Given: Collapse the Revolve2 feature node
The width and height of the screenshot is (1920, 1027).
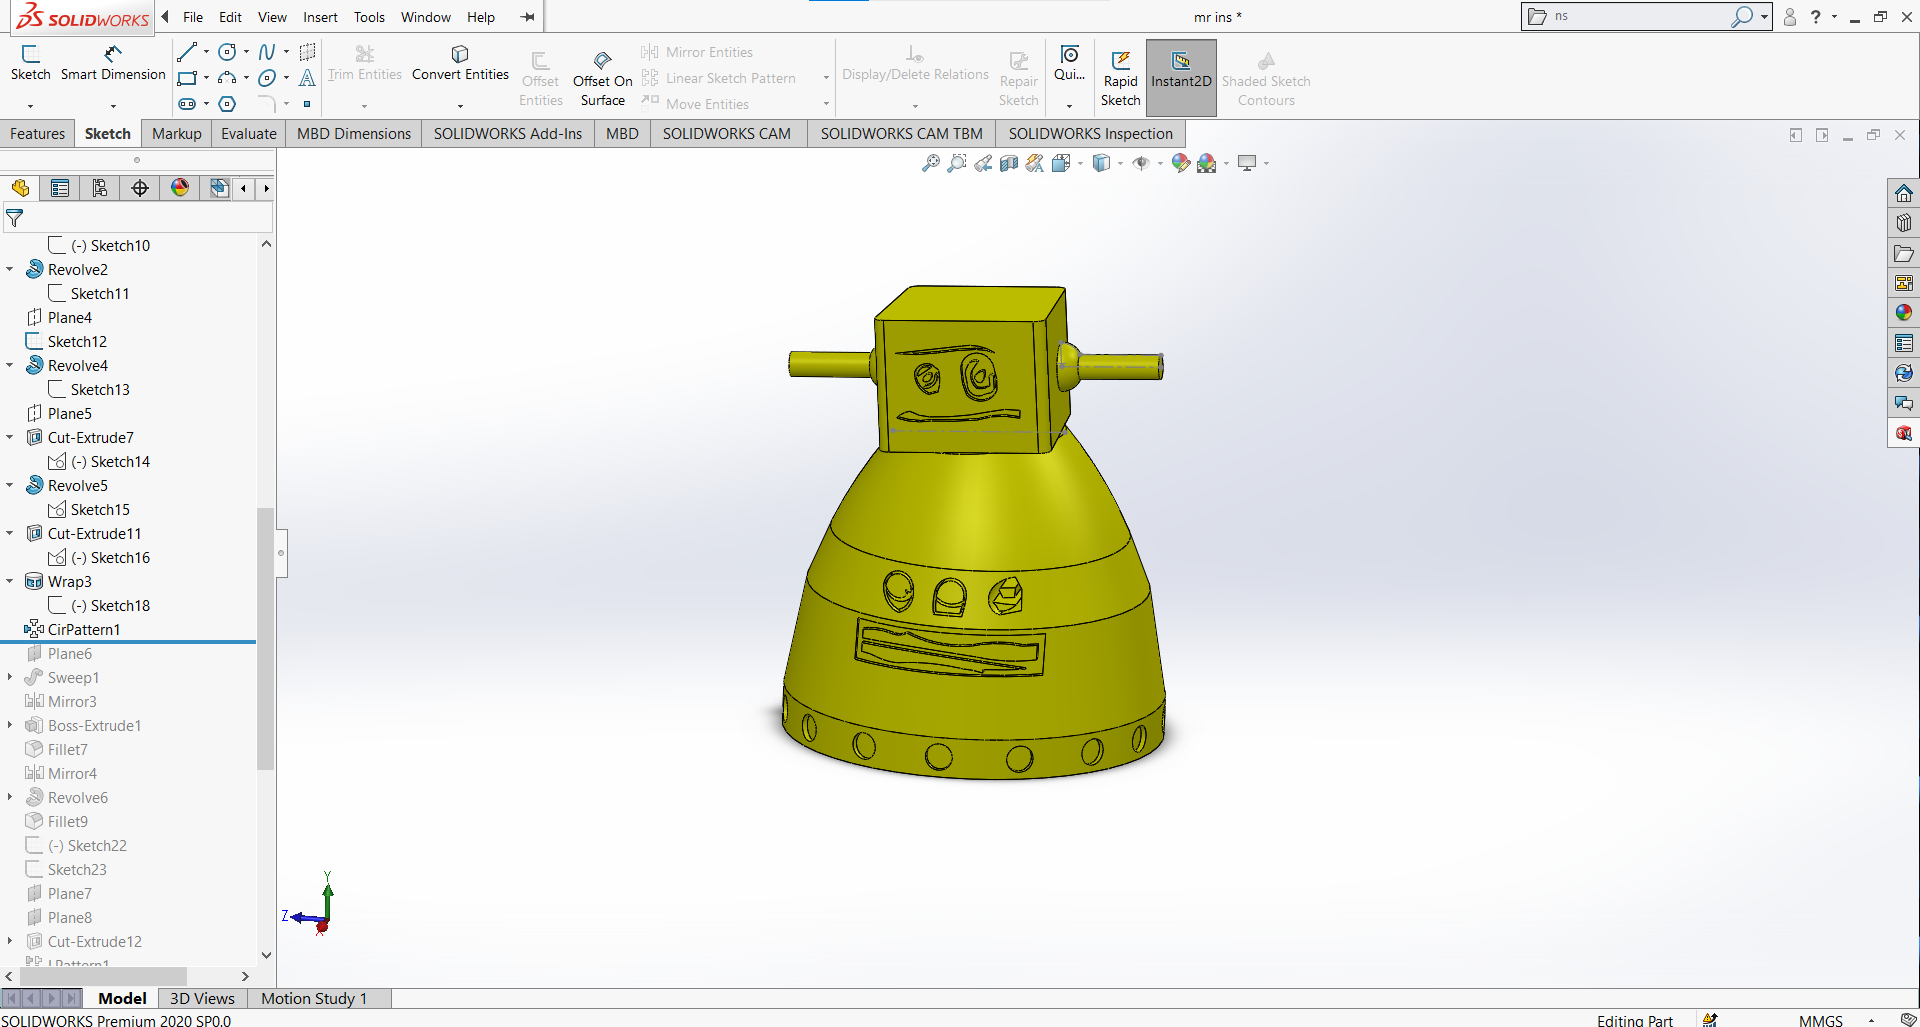Looking at the screenshot, I should pos(10,270).
